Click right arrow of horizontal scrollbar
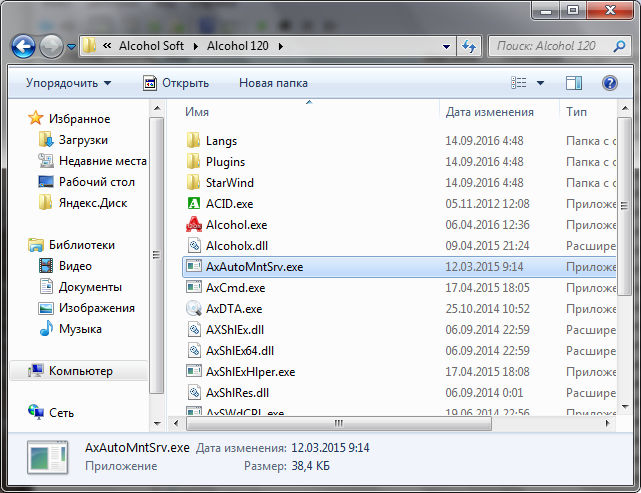Screen dimensions: 641x493 point(607,424)
